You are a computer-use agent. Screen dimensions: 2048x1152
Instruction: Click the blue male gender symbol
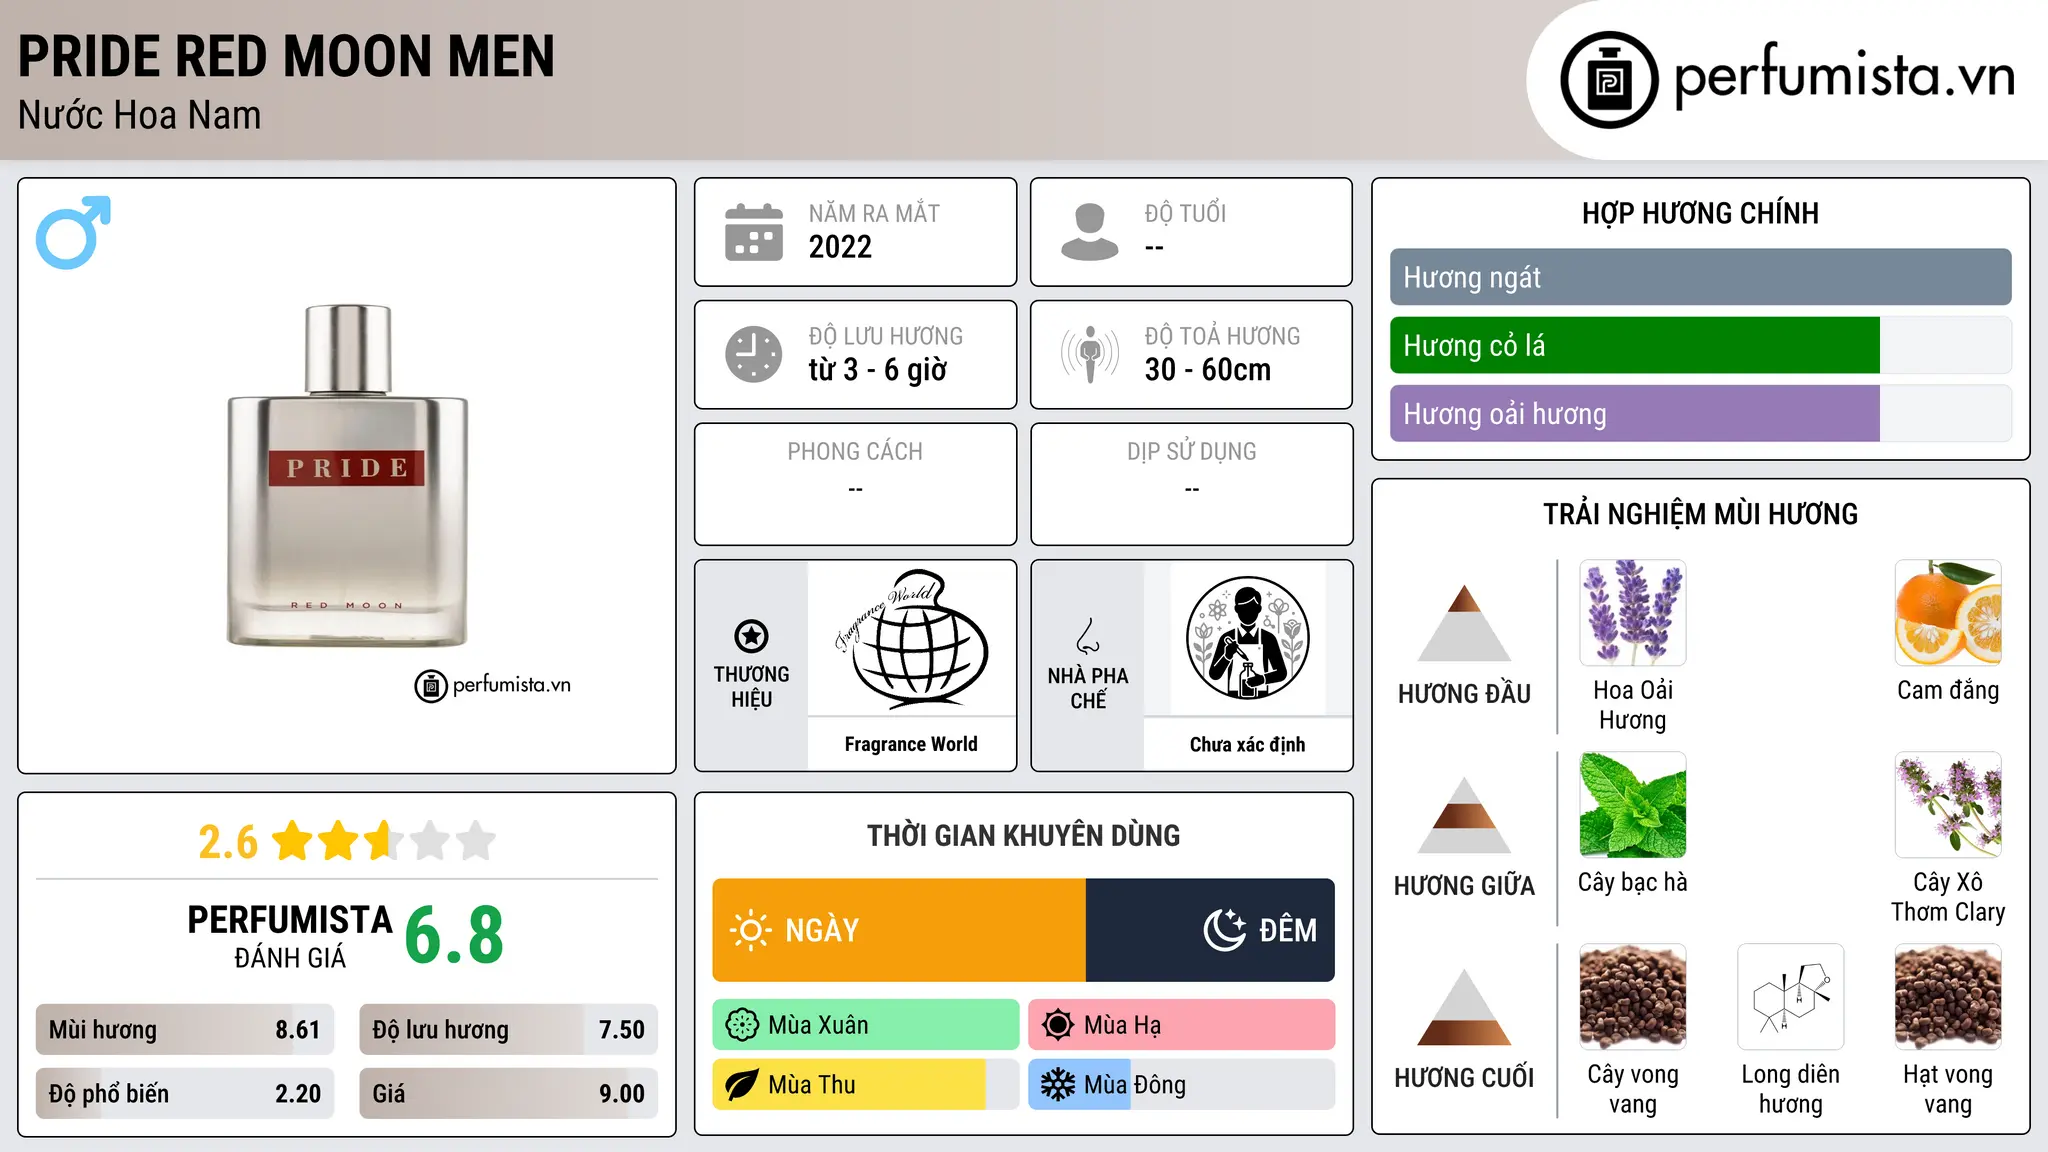pos(73,232)
